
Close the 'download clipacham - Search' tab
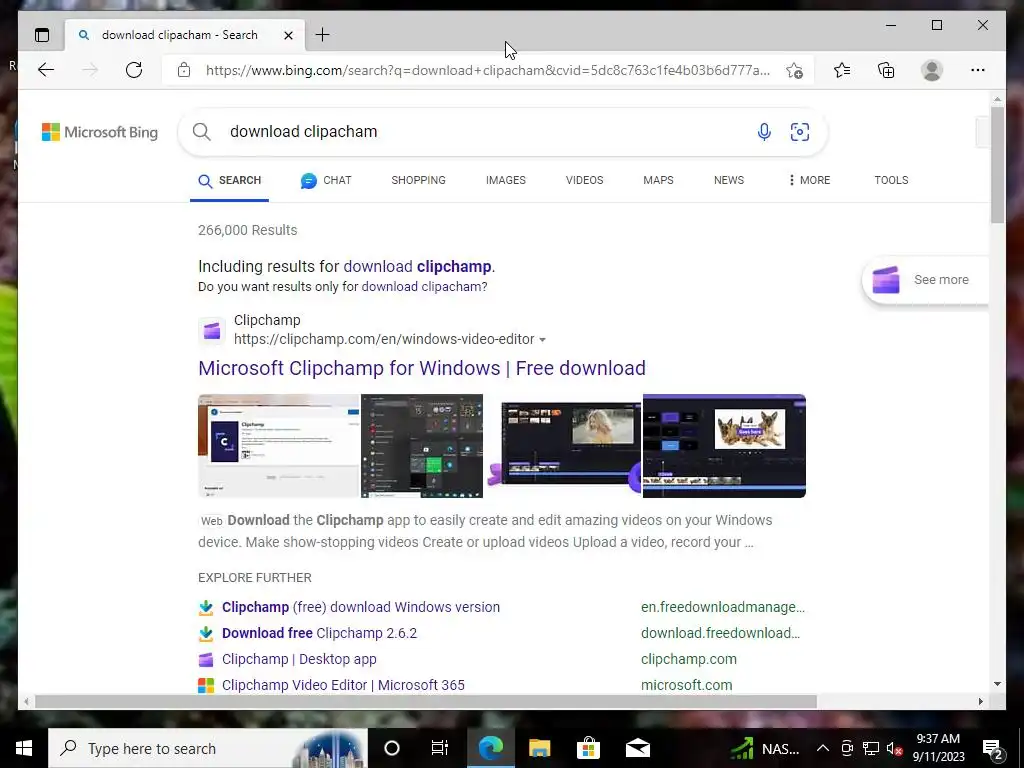coord(288,35)
